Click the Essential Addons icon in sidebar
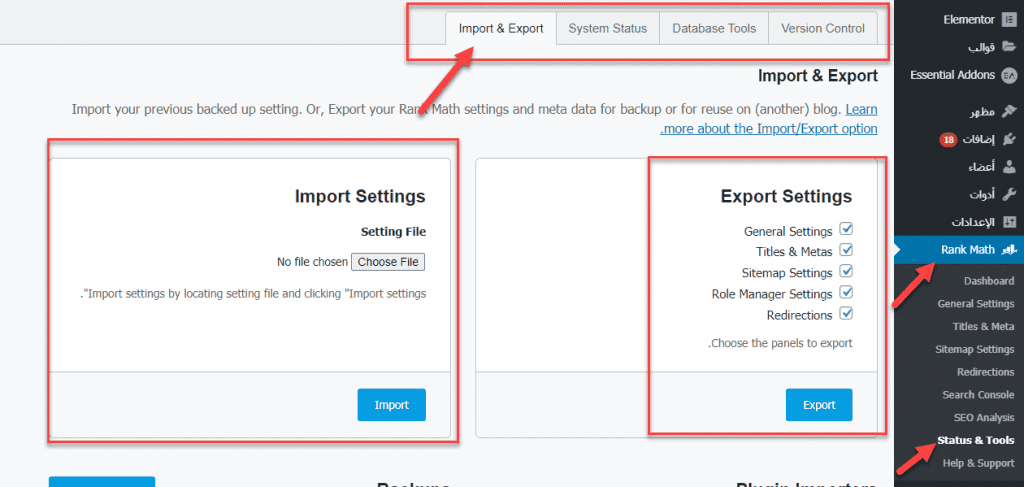The width and height of the screenshot is (1024, 487). coord(1009,75)
